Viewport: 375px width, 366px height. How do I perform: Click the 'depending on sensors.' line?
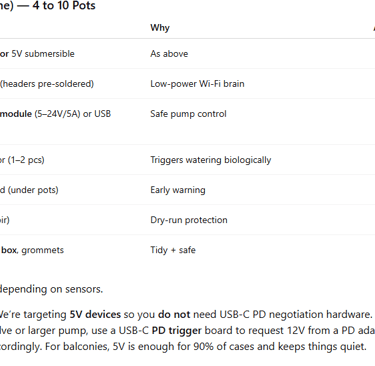pos(51,289)
